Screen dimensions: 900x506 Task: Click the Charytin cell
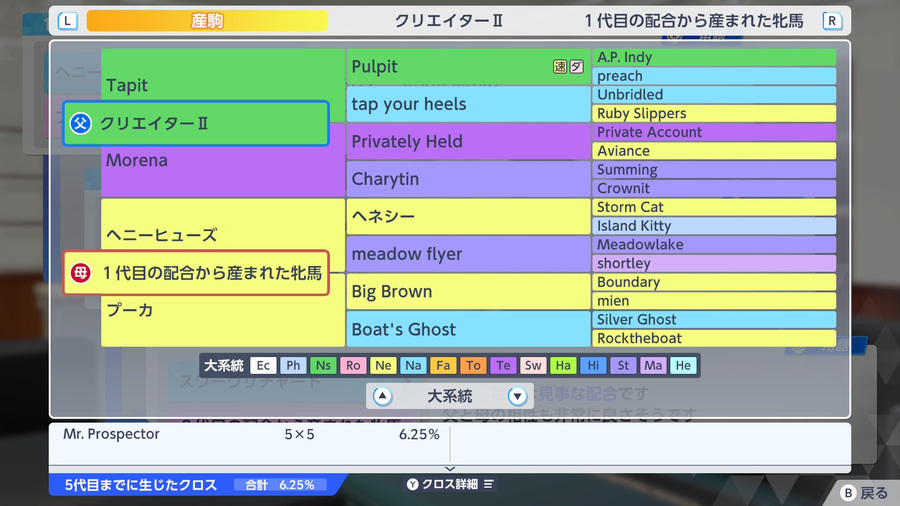pos(468,179)
